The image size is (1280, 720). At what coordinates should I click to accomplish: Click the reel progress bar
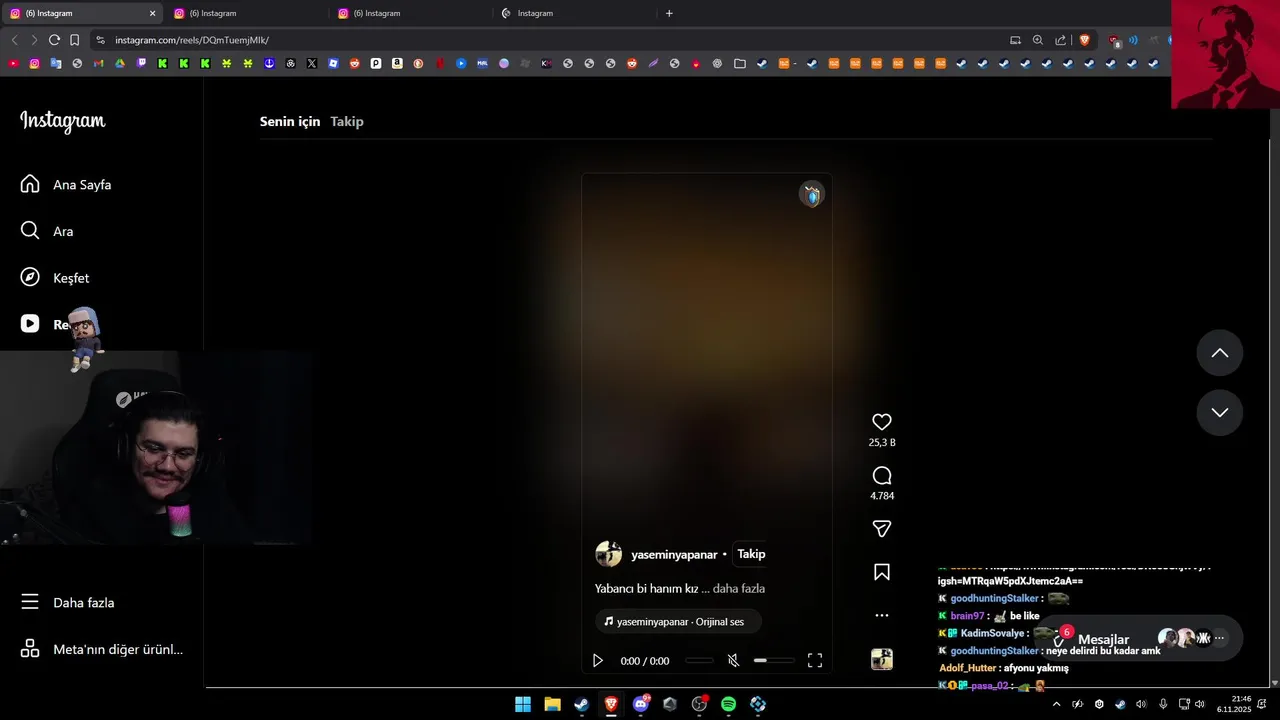699,661
